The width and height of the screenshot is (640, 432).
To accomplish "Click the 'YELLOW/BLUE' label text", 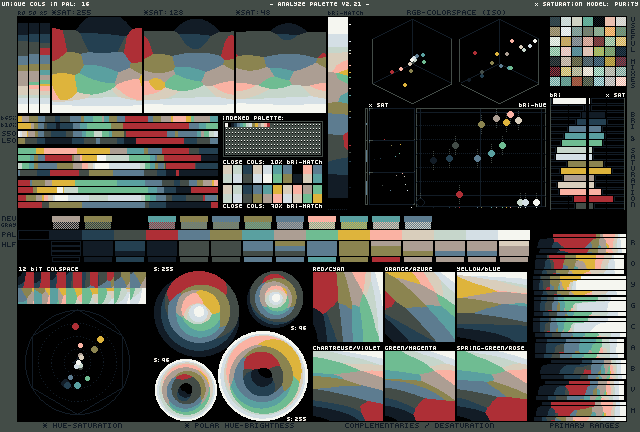I will point(478,269).
